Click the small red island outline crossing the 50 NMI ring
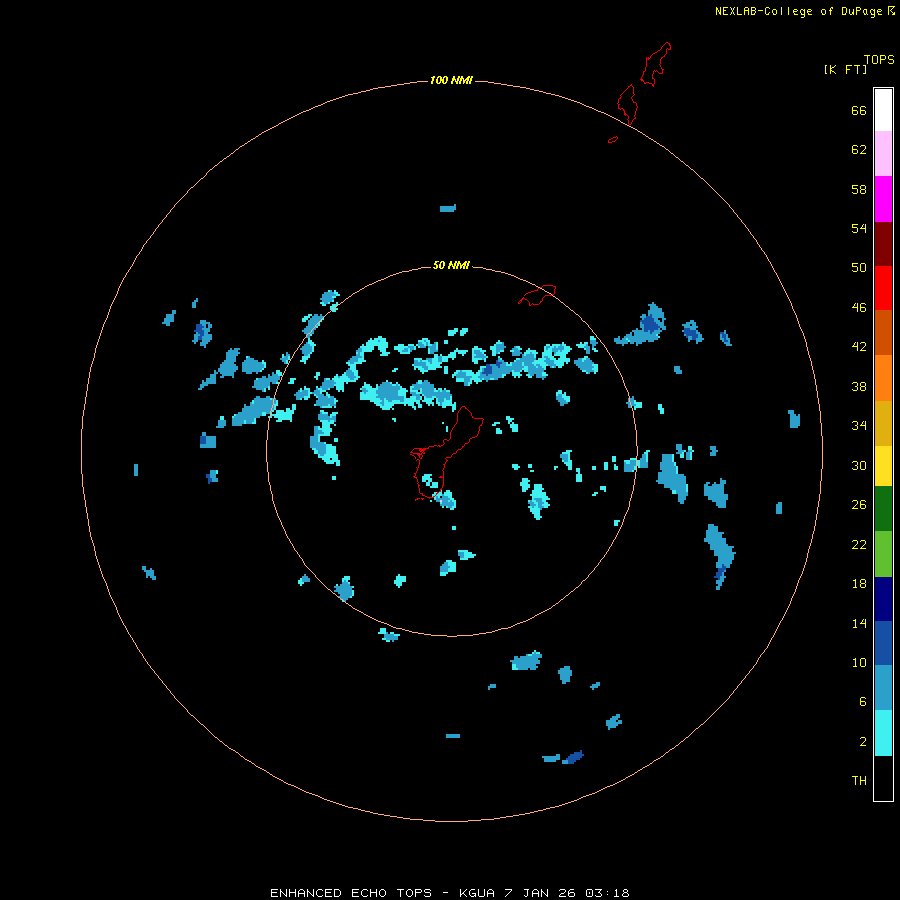Screen dimensions: 900x900 pyautogui.click(x=537, y=295)
